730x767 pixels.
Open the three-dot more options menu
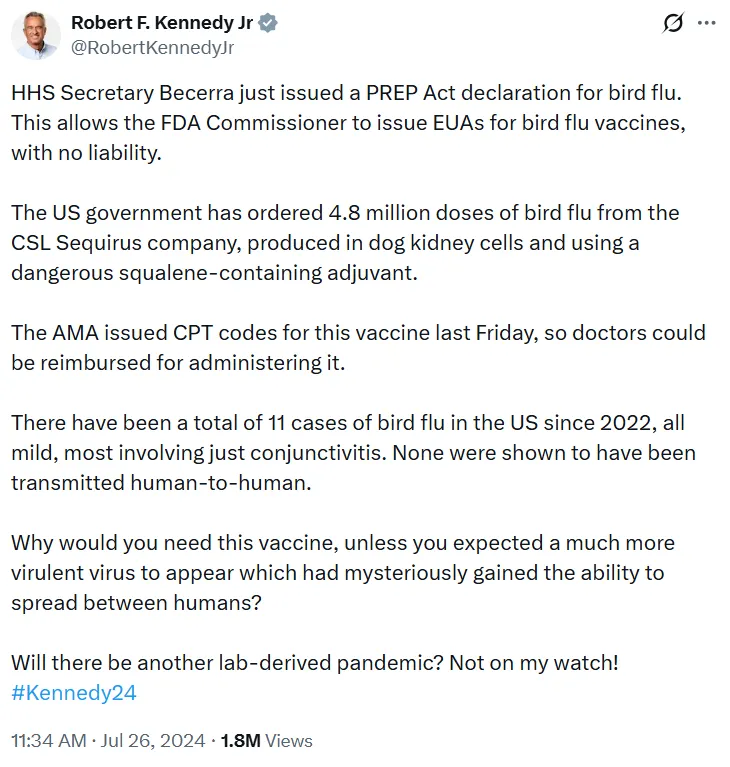707,23
